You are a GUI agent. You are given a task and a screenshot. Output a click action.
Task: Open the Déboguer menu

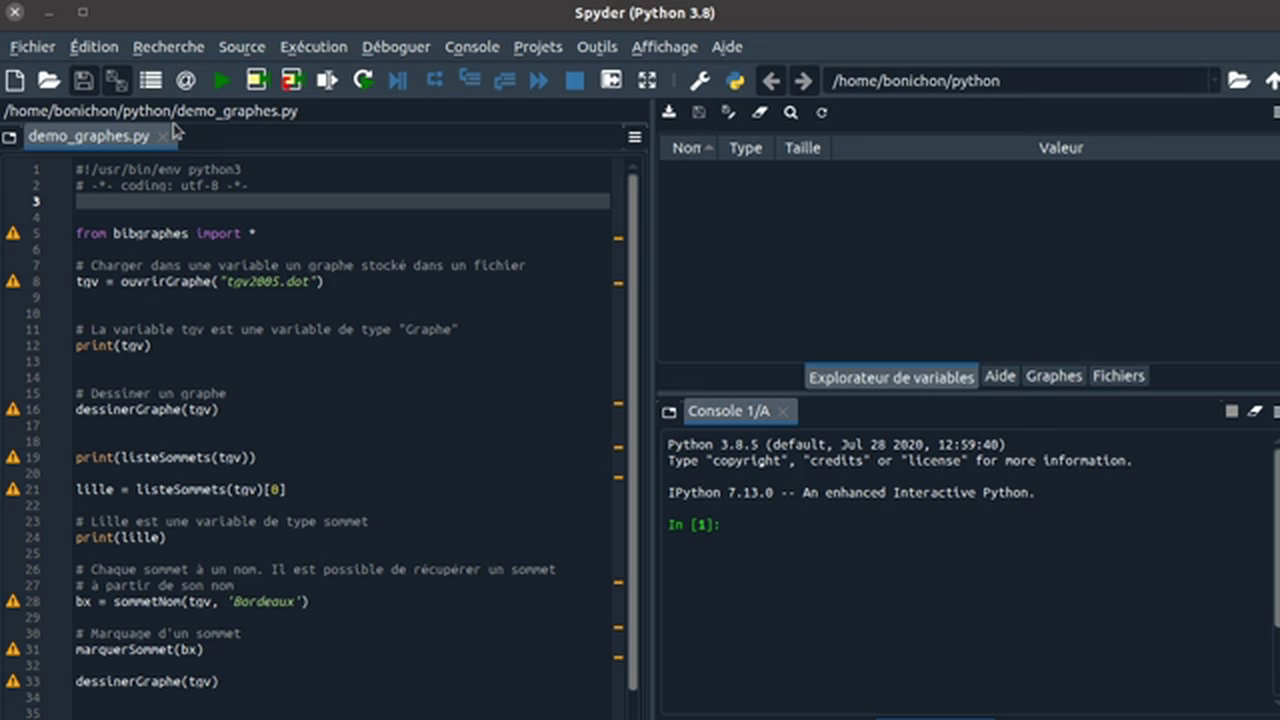396,47
